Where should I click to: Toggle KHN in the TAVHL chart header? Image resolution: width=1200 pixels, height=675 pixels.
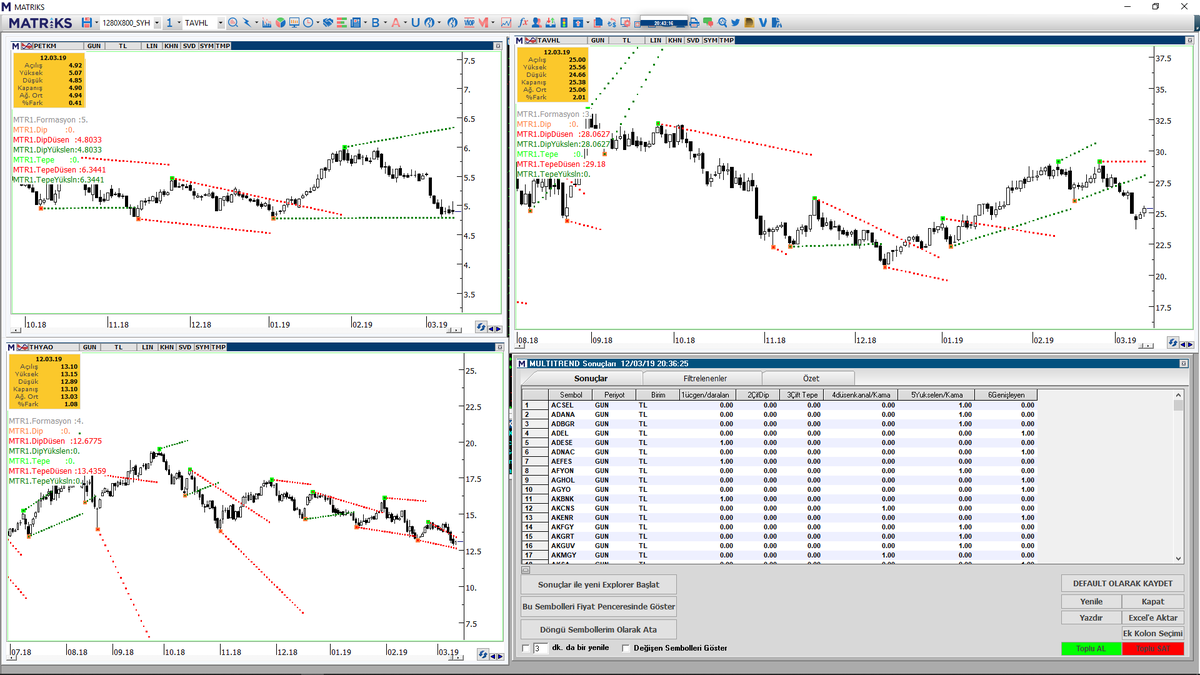click(x=676, y=40)
